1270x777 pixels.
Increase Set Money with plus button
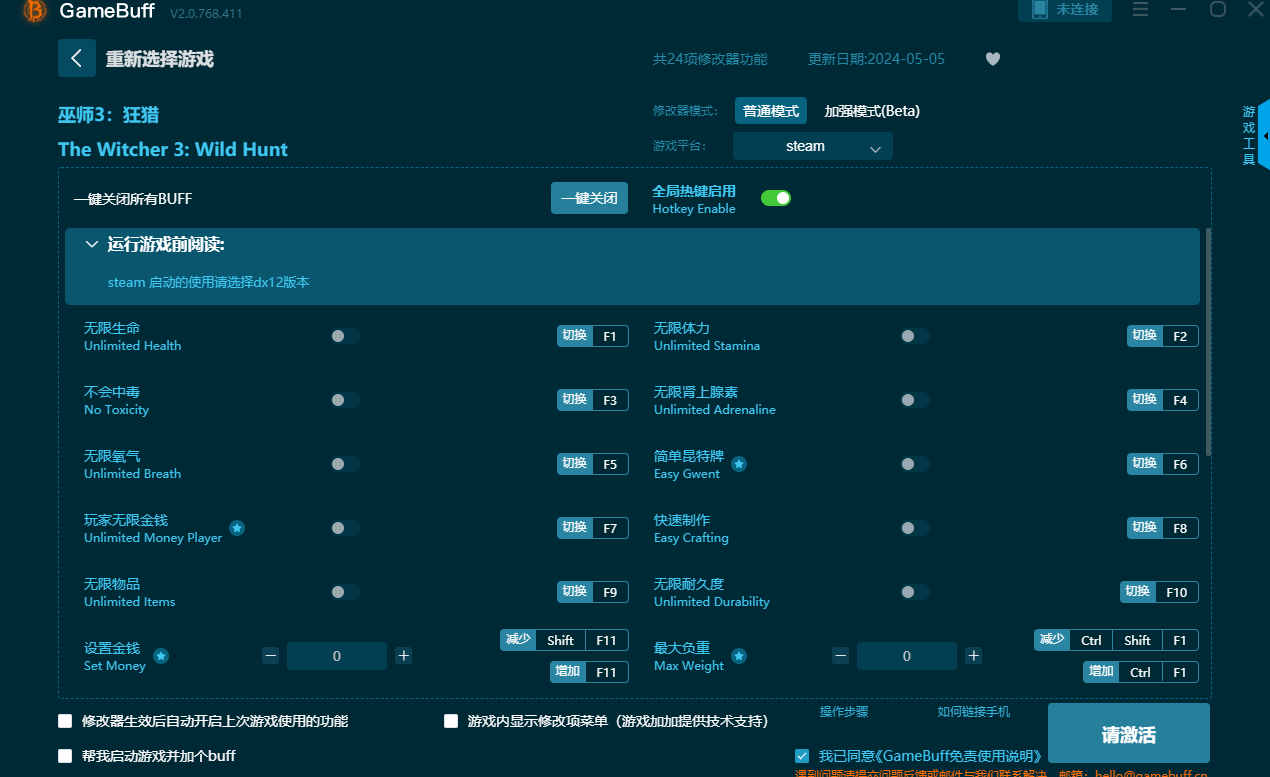tap(403, 656)
